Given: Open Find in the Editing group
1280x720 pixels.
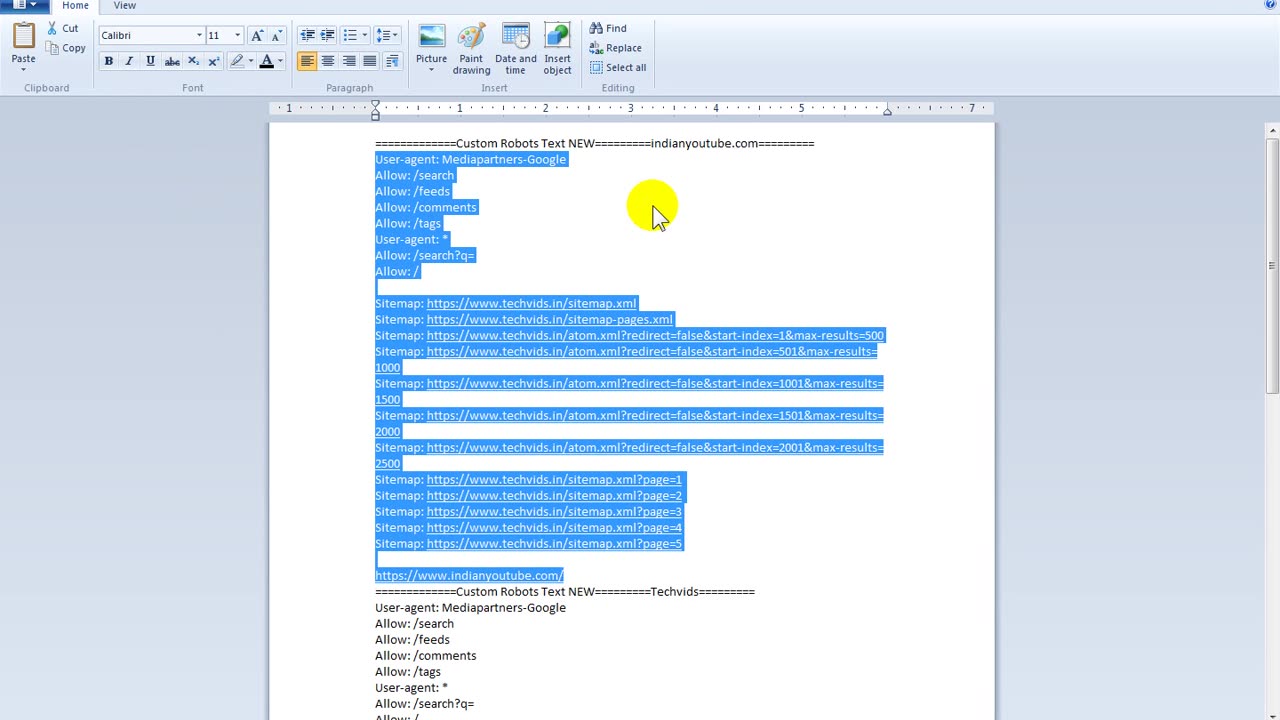Looking at the screenshot, I should click(608, 28).
